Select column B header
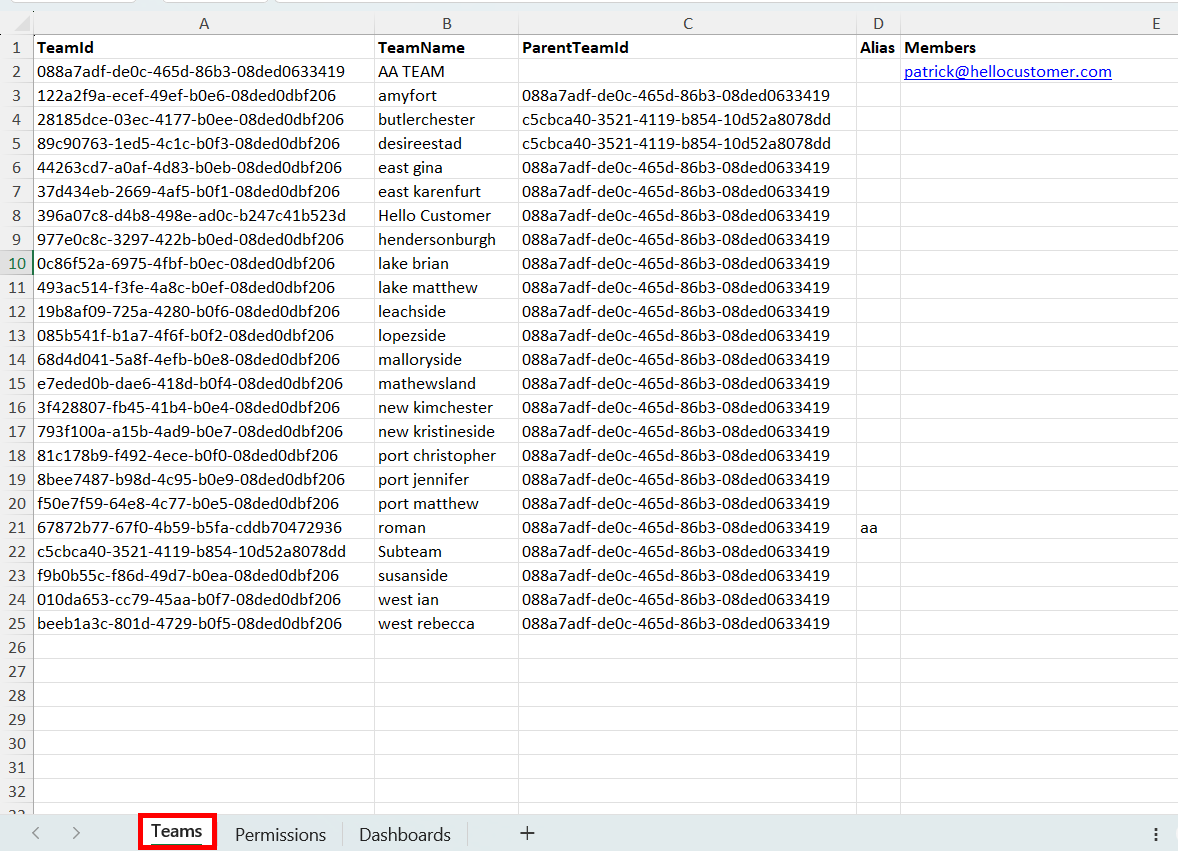The image size is (1178, 851). point(446,24)
